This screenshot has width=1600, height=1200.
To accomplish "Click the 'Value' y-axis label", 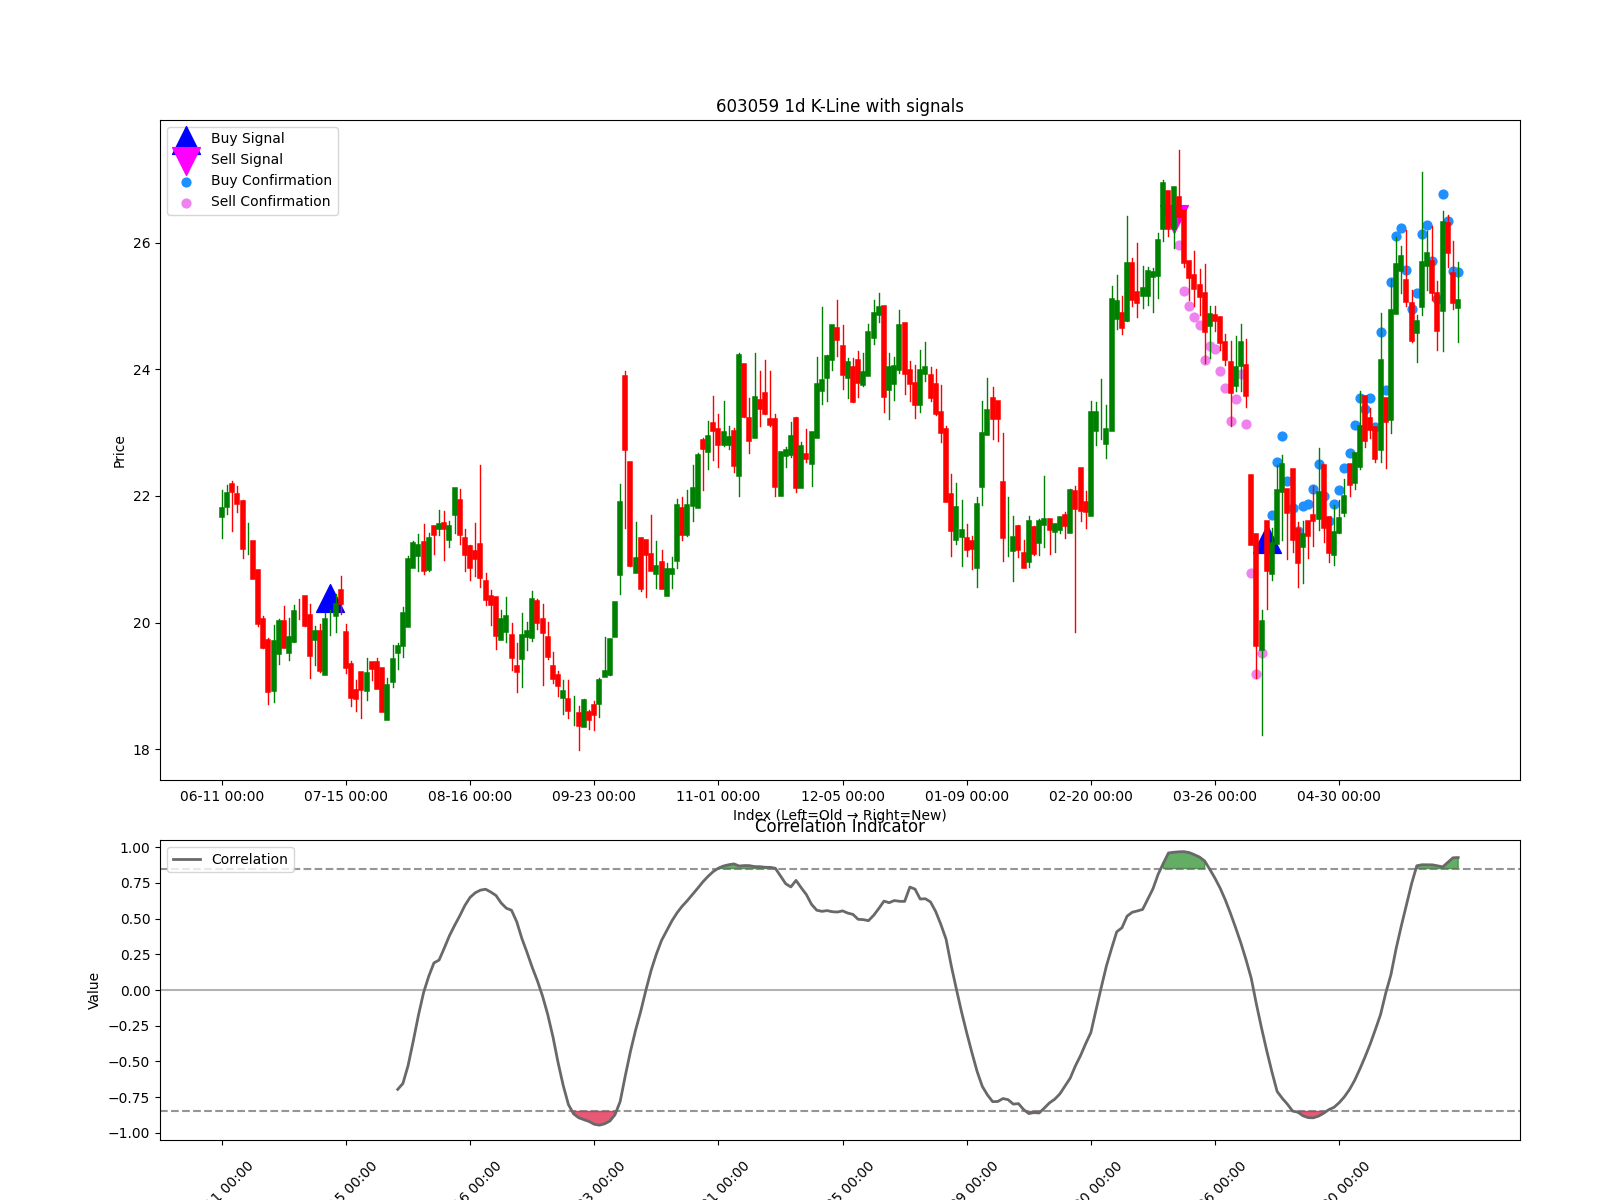I will click(94, 991).
